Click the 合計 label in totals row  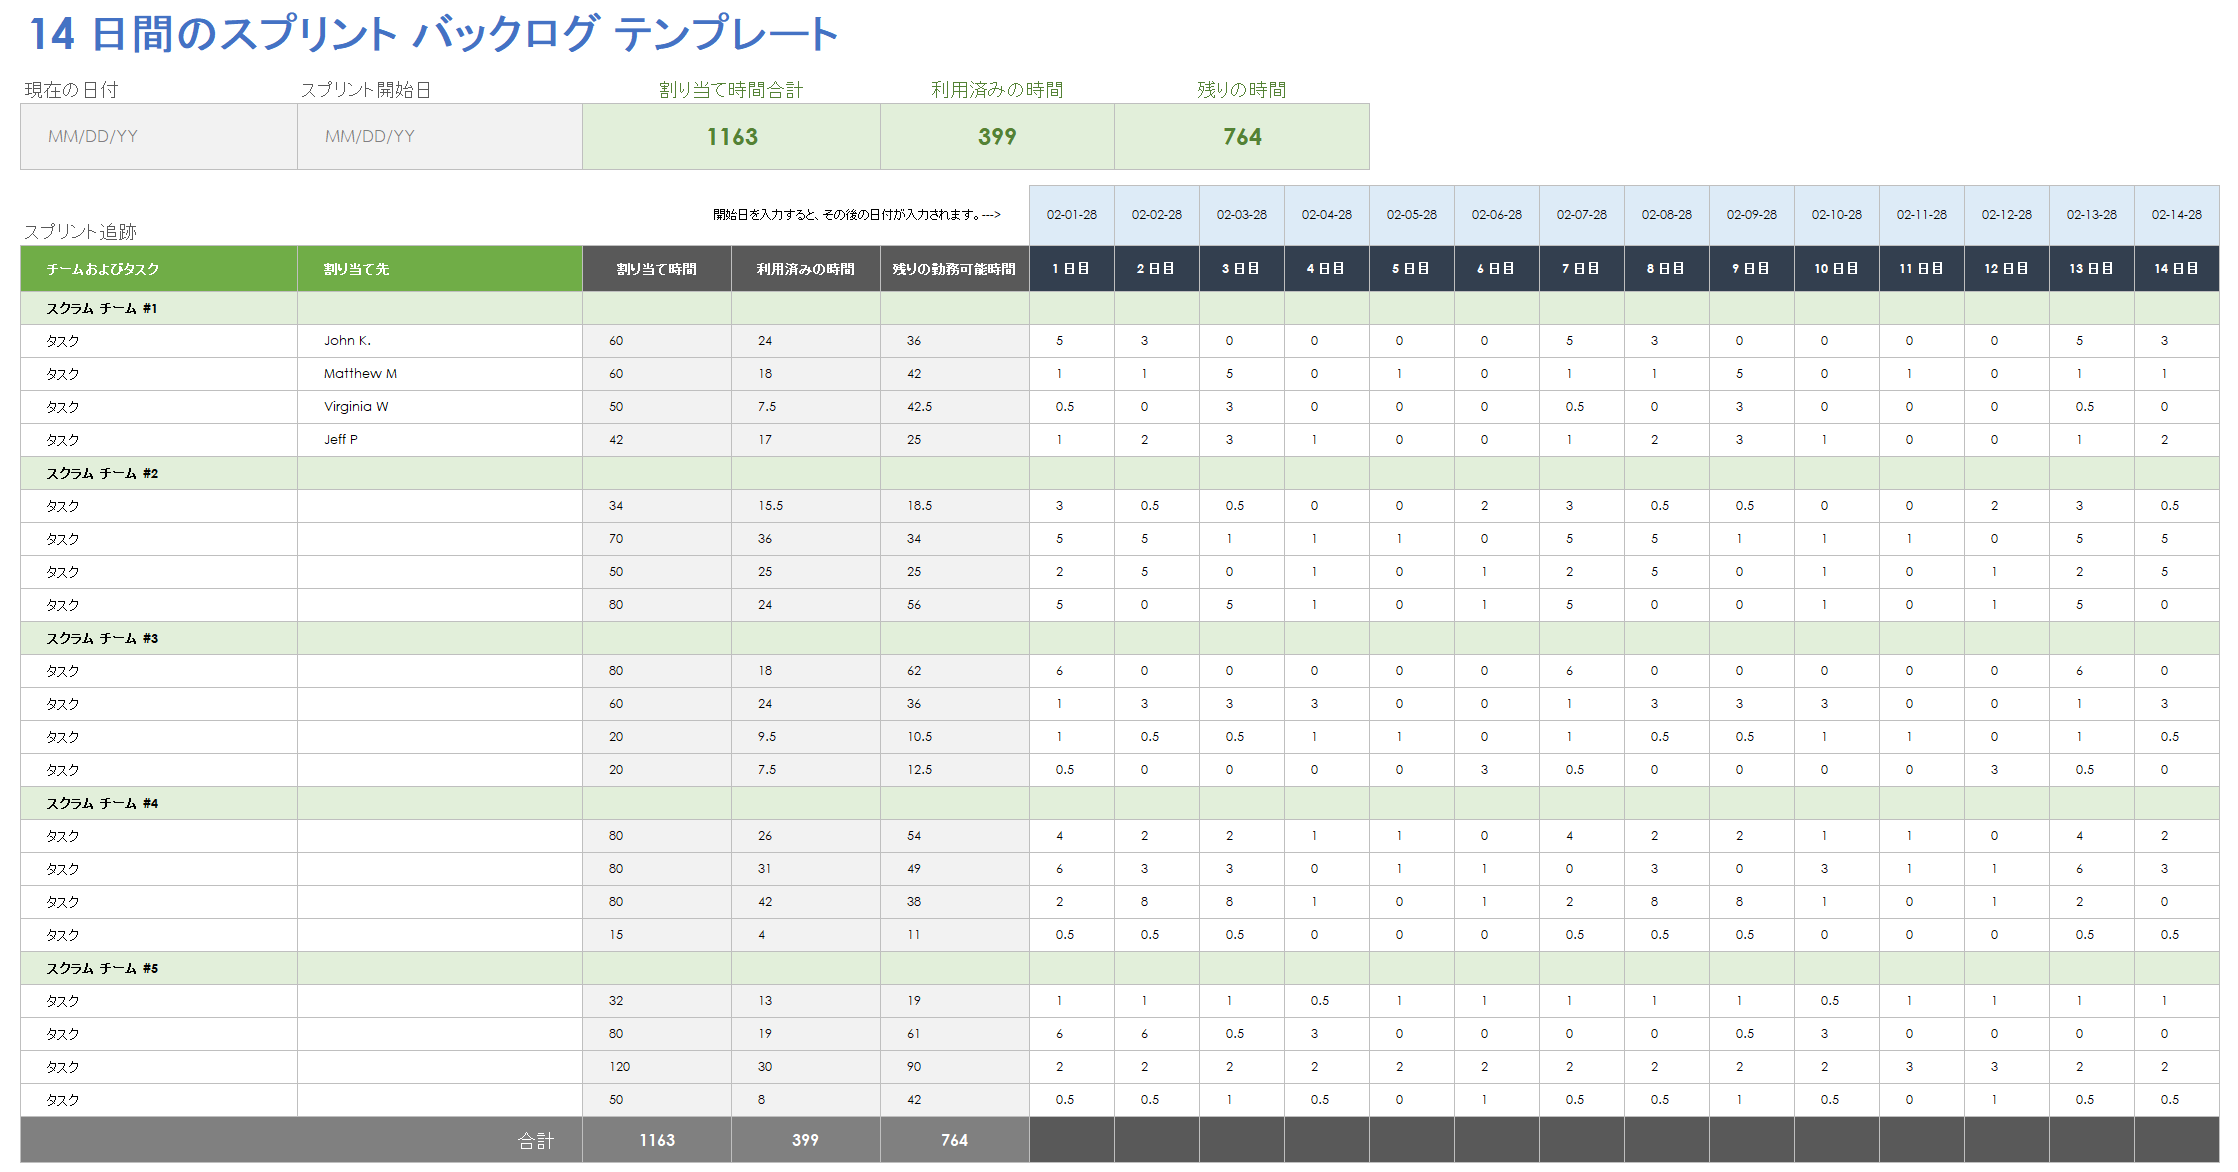pyautogui.click(x=535, y=1141)
